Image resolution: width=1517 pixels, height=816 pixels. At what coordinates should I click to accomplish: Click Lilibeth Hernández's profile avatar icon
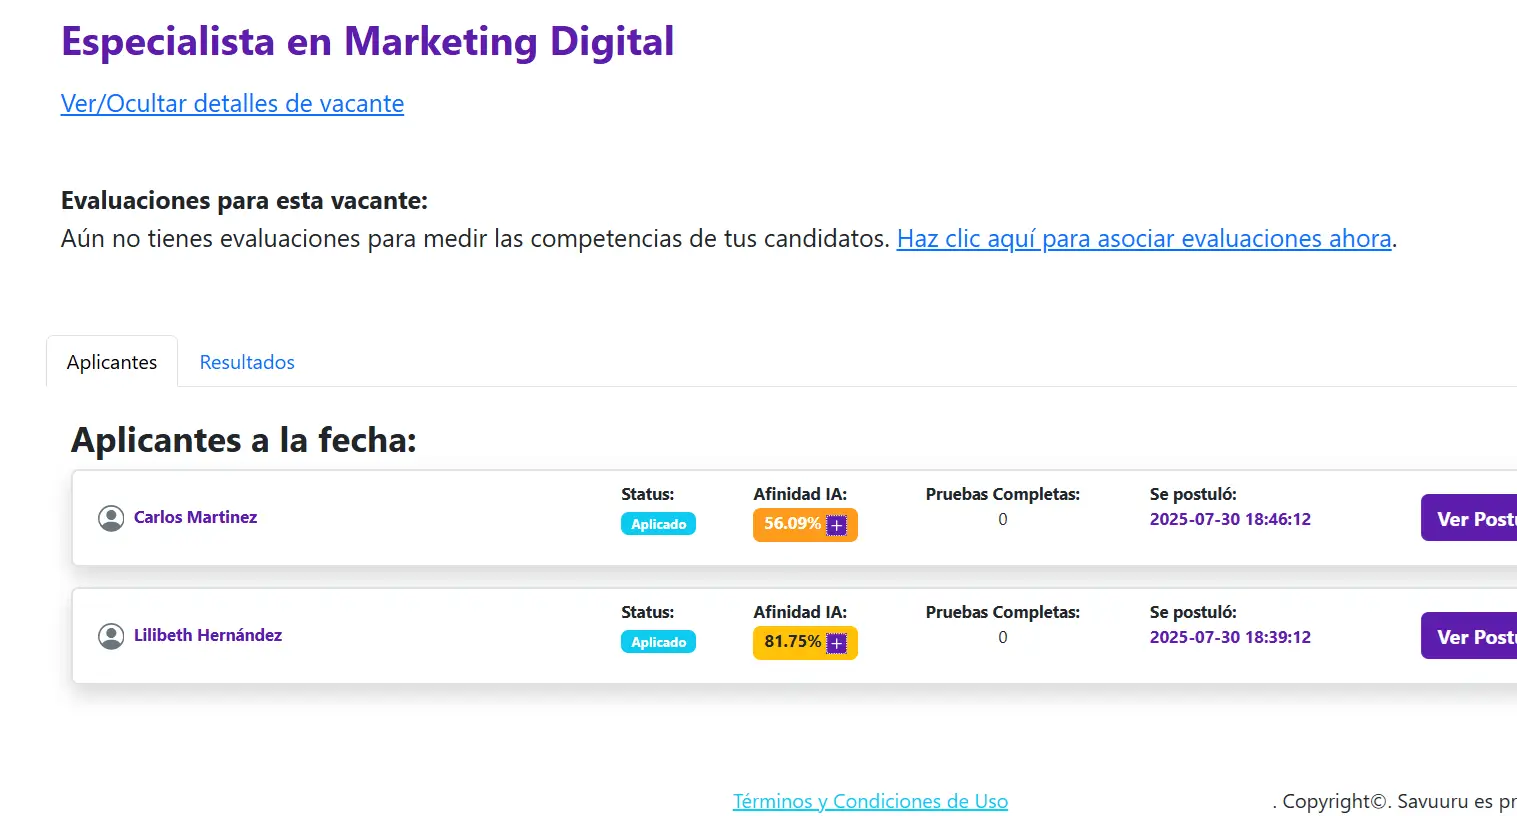pos(111,636)
